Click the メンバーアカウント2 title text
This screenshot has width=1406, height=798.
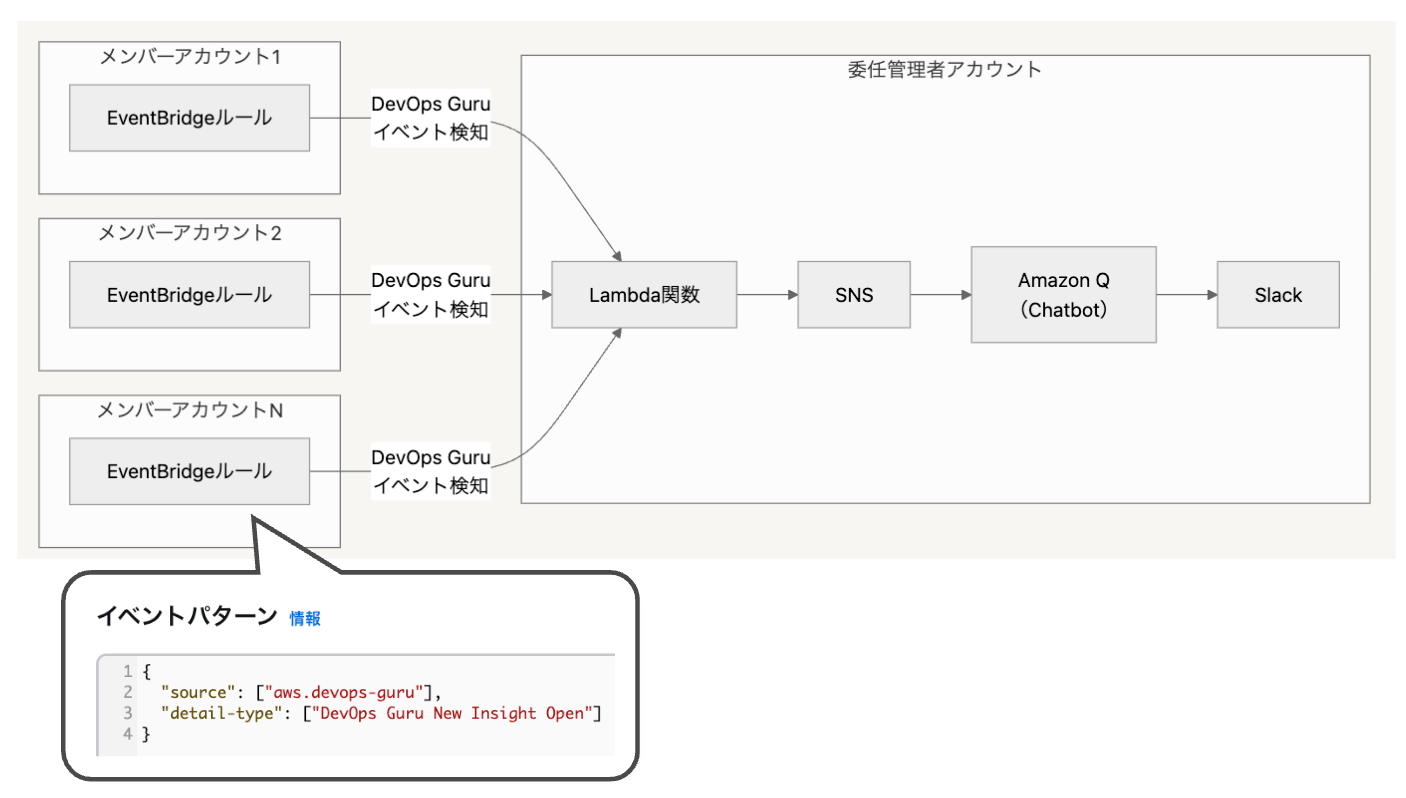pos(189,233)
